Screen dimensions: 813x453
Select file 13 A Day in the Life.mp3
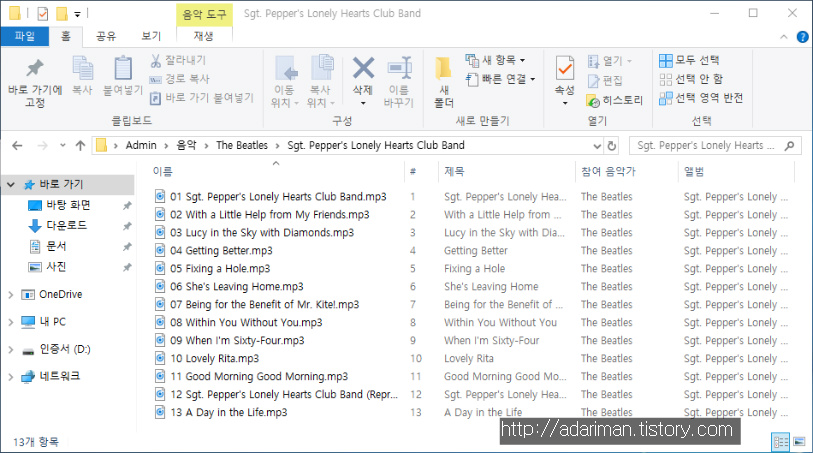[x=228, y=413]
